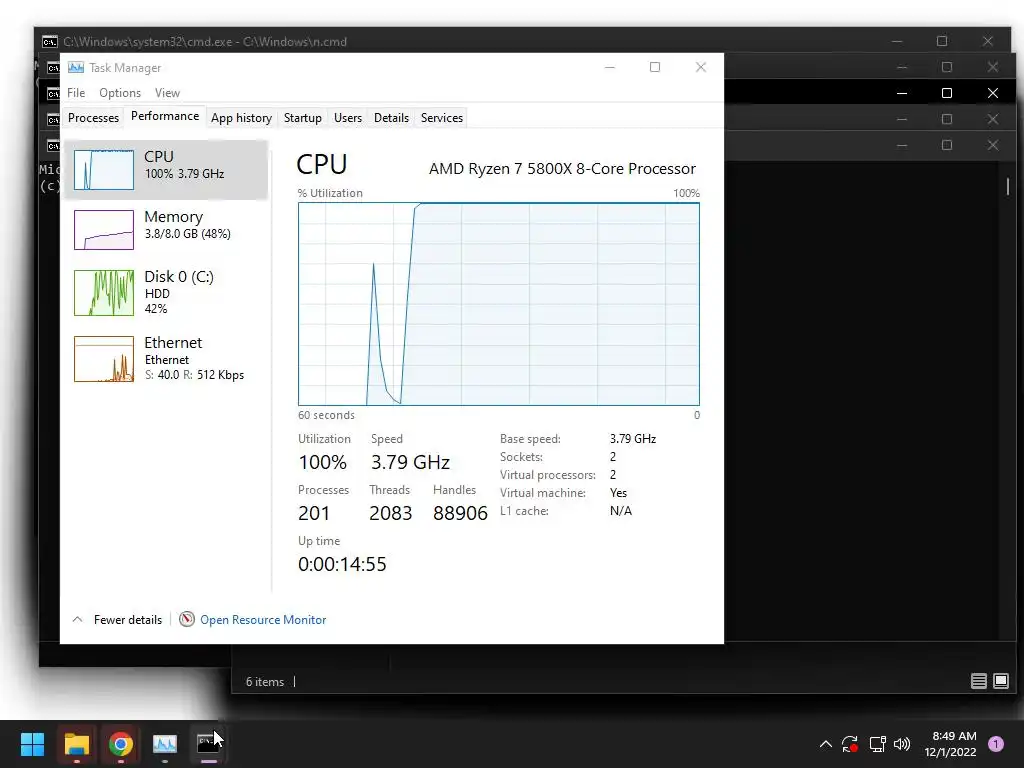
Task: Click the CPU utilization graph area
Action: [x=498, y=304]
